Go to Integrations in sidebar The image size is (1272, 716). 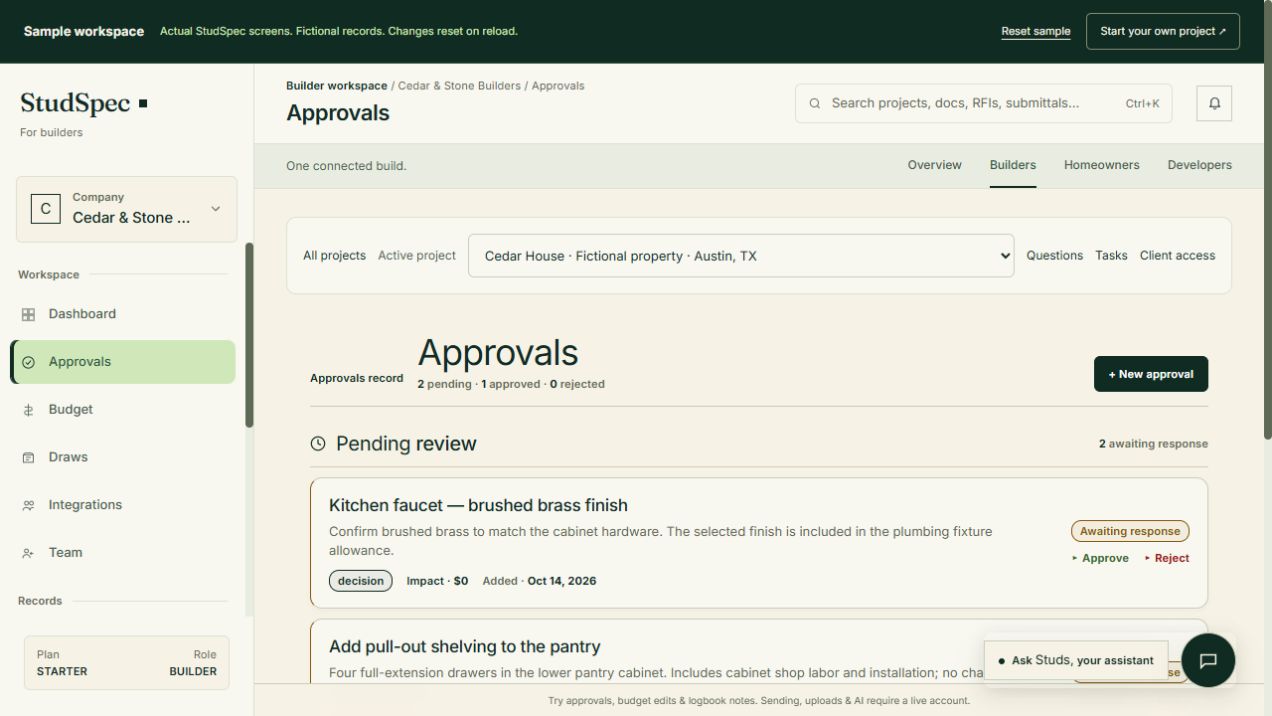[123, 505]
